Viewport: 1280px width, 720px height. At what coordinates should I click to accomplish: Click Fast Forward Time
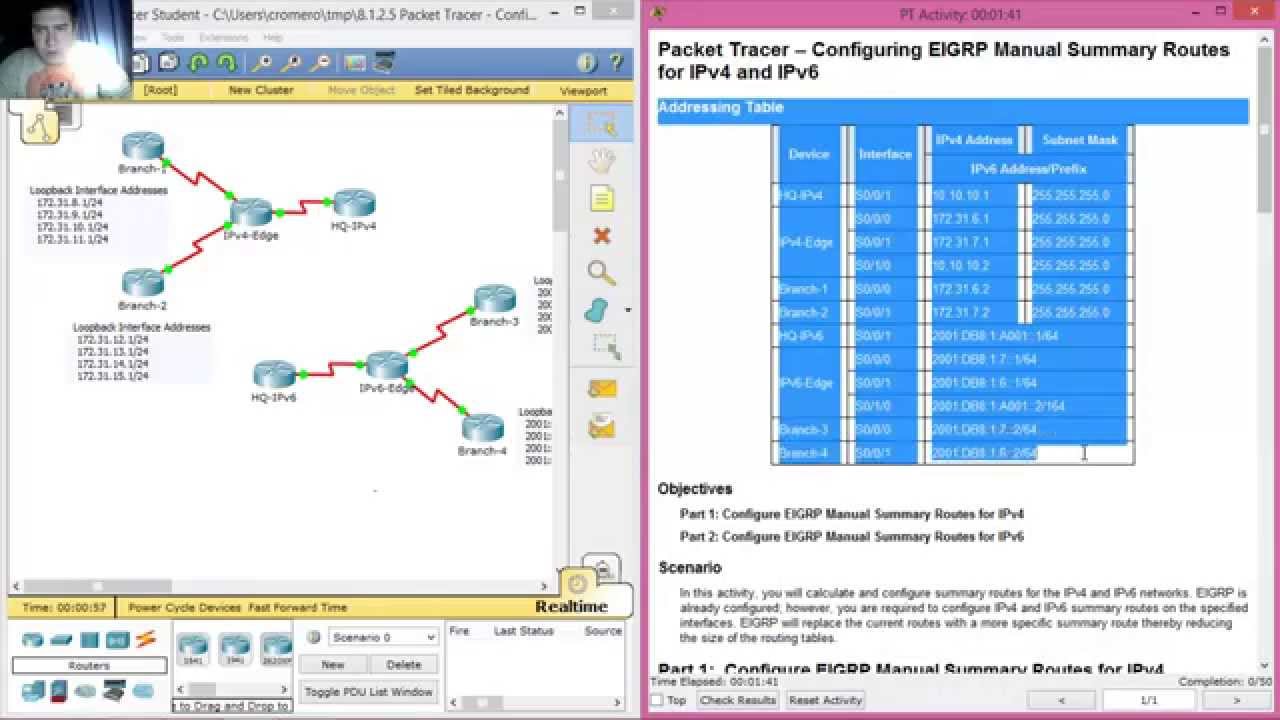(298, 607)
